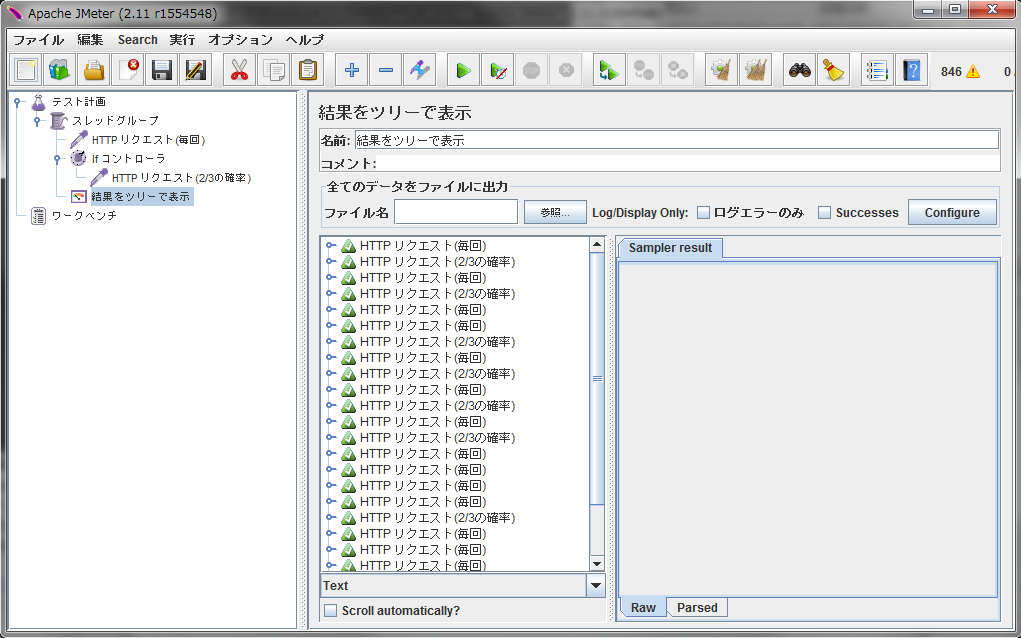Open the ヘルプ menu

coord(305,40)
